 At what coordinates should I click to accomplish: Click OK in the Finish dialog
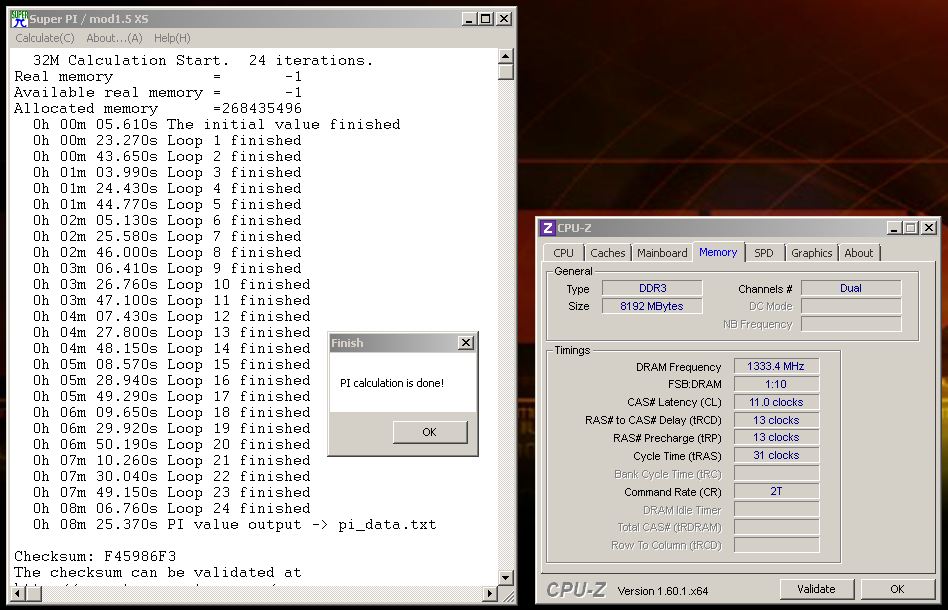click(x=430, y=432)
